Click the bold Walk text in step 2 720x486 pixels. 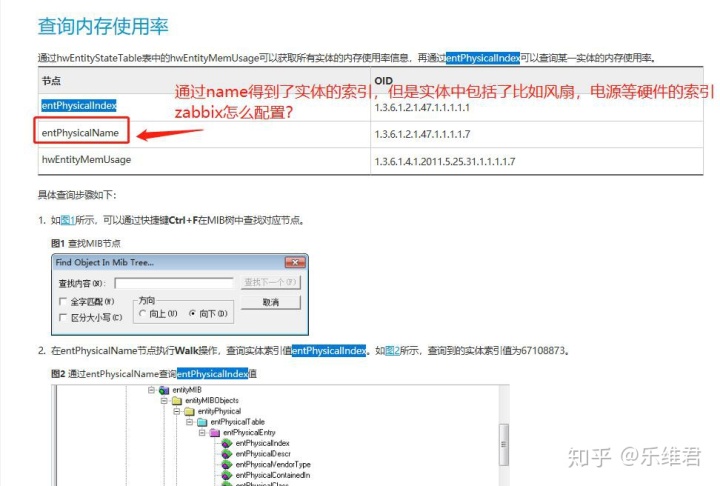[x=187, y=351]
